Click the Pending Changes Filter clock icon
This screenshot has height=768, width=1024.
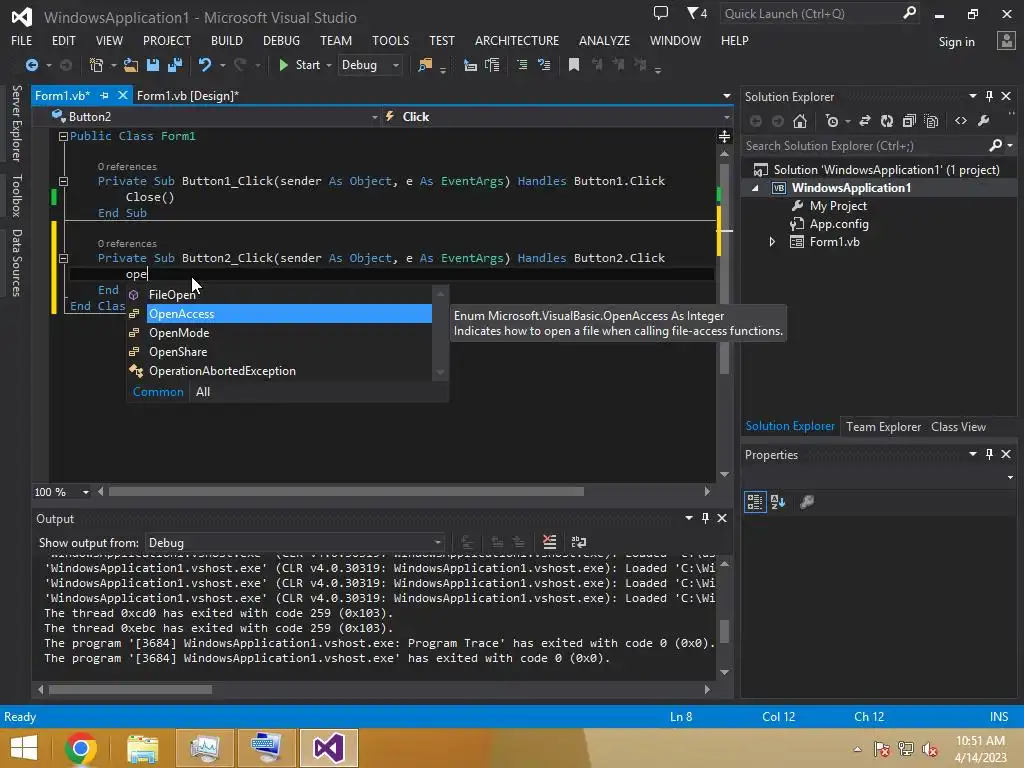pyautogui.click(x=832, y=121)
